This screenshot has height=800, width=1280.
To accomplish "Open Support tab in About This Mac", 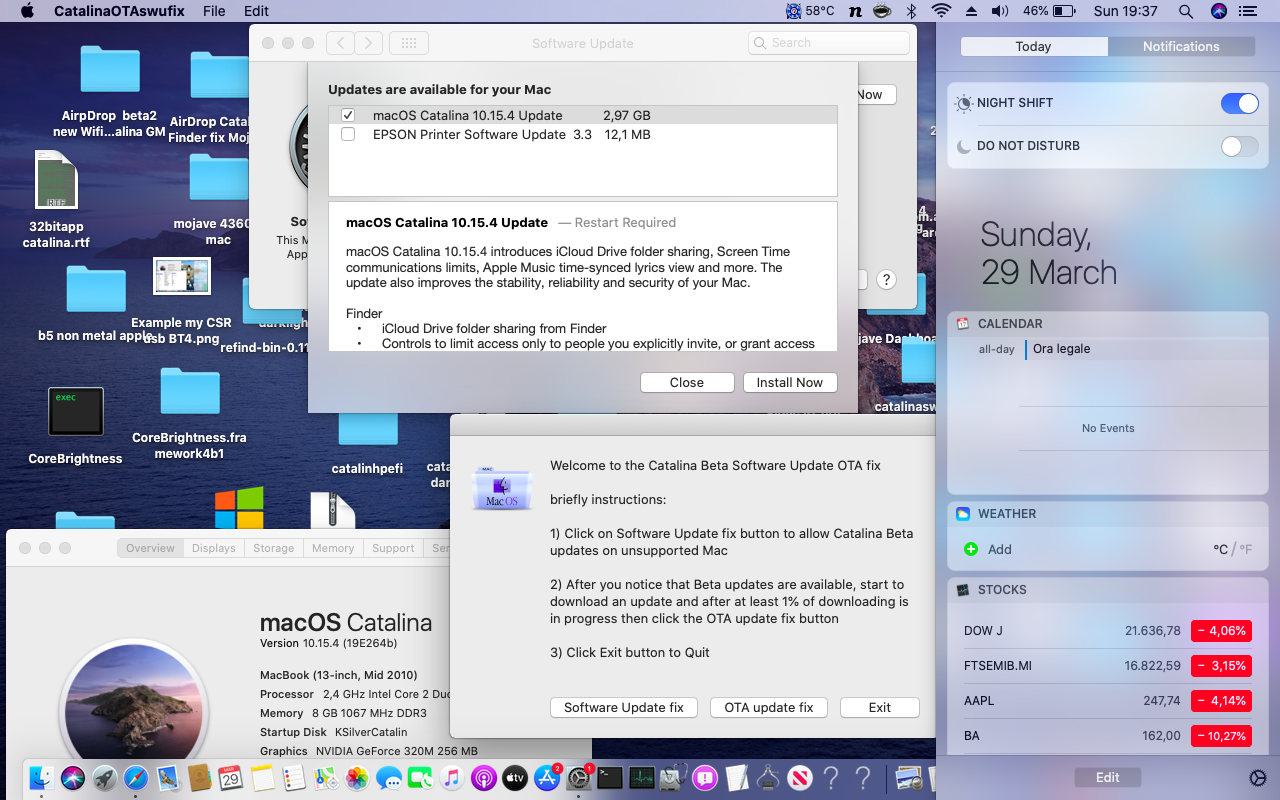I will point(393,548).
